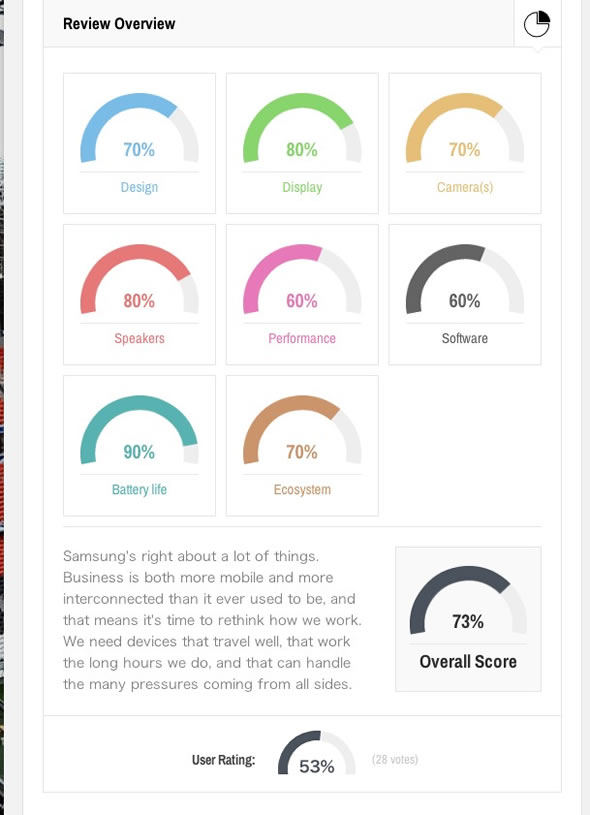Screen dimensions: 590x815
Task: Click the Display label text
Action: 302,188
